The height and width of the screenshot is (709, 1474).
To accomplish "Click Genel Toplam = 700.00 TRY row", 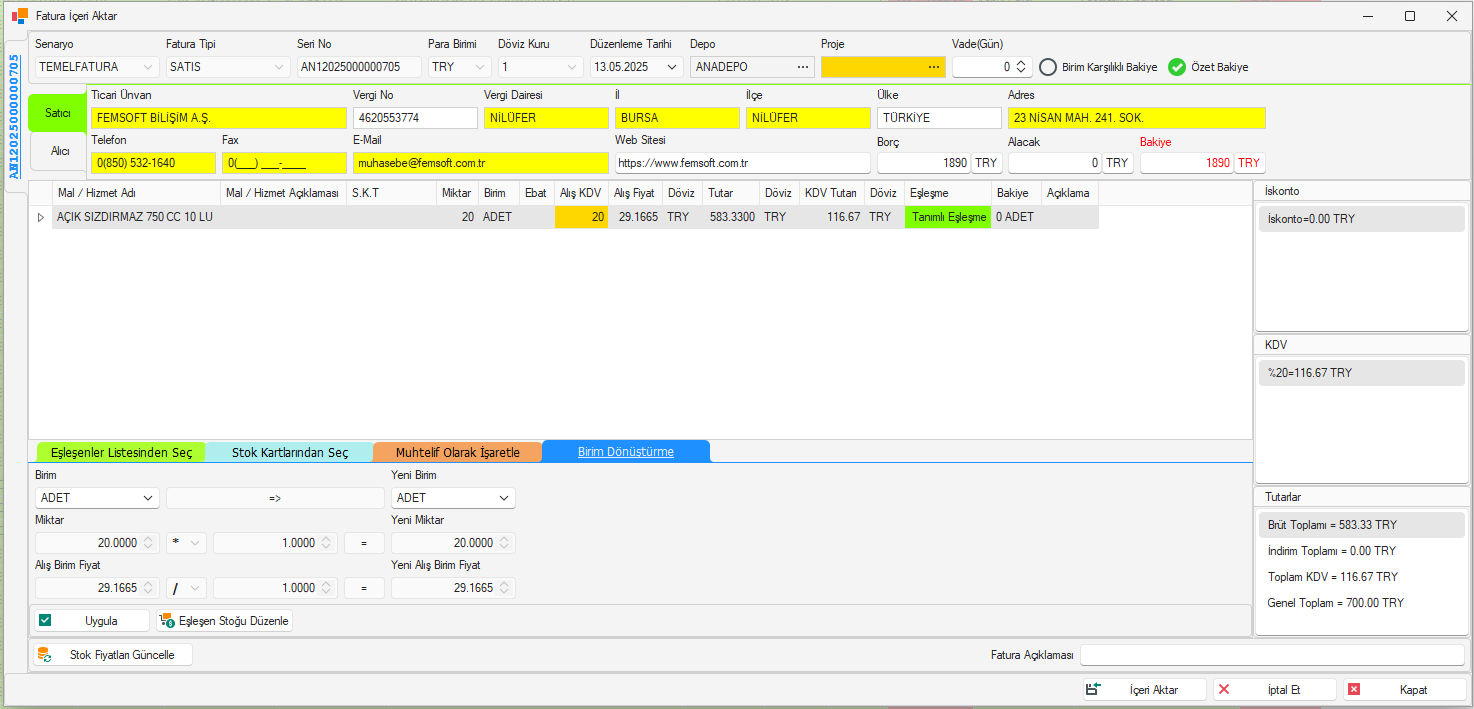I will [x=1362, y=603].
